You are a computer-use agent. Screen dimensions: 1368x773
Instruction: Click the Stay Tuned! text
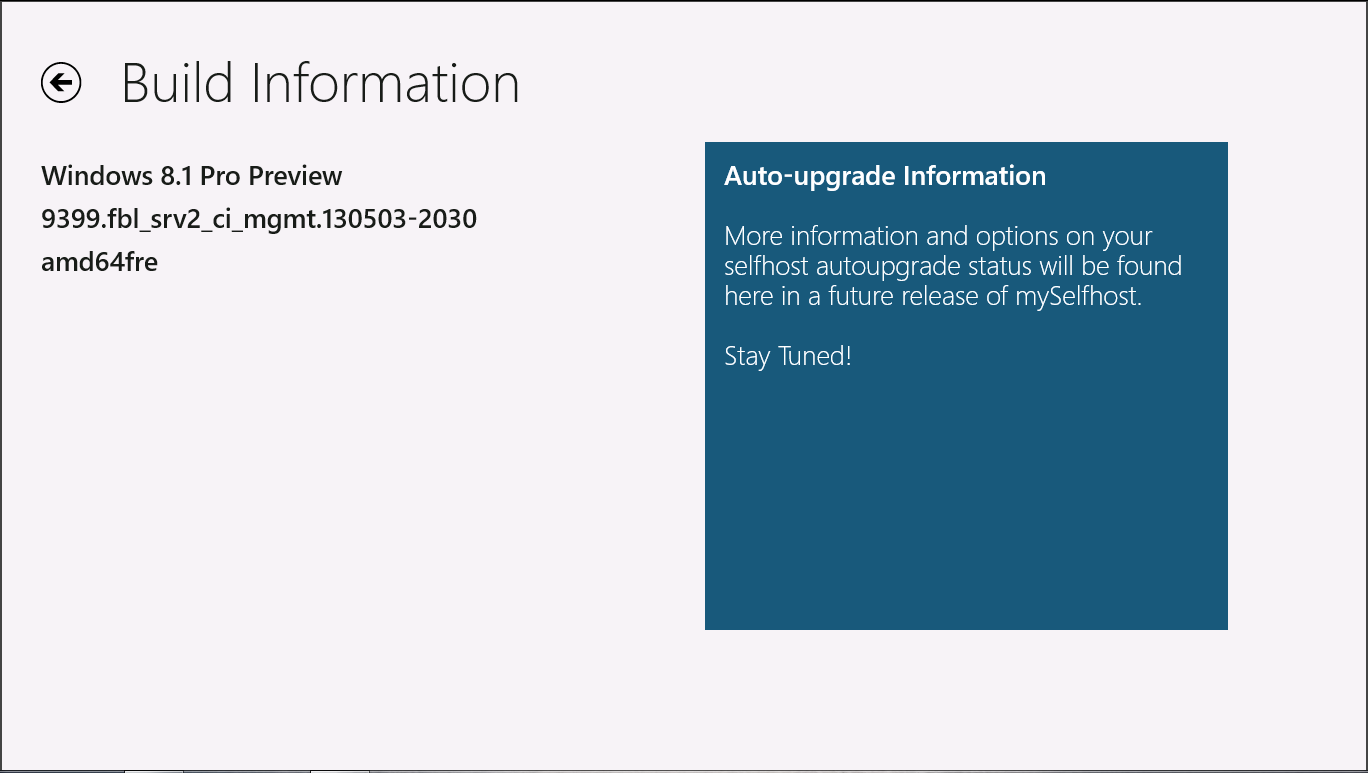click(x=787, y=356)
